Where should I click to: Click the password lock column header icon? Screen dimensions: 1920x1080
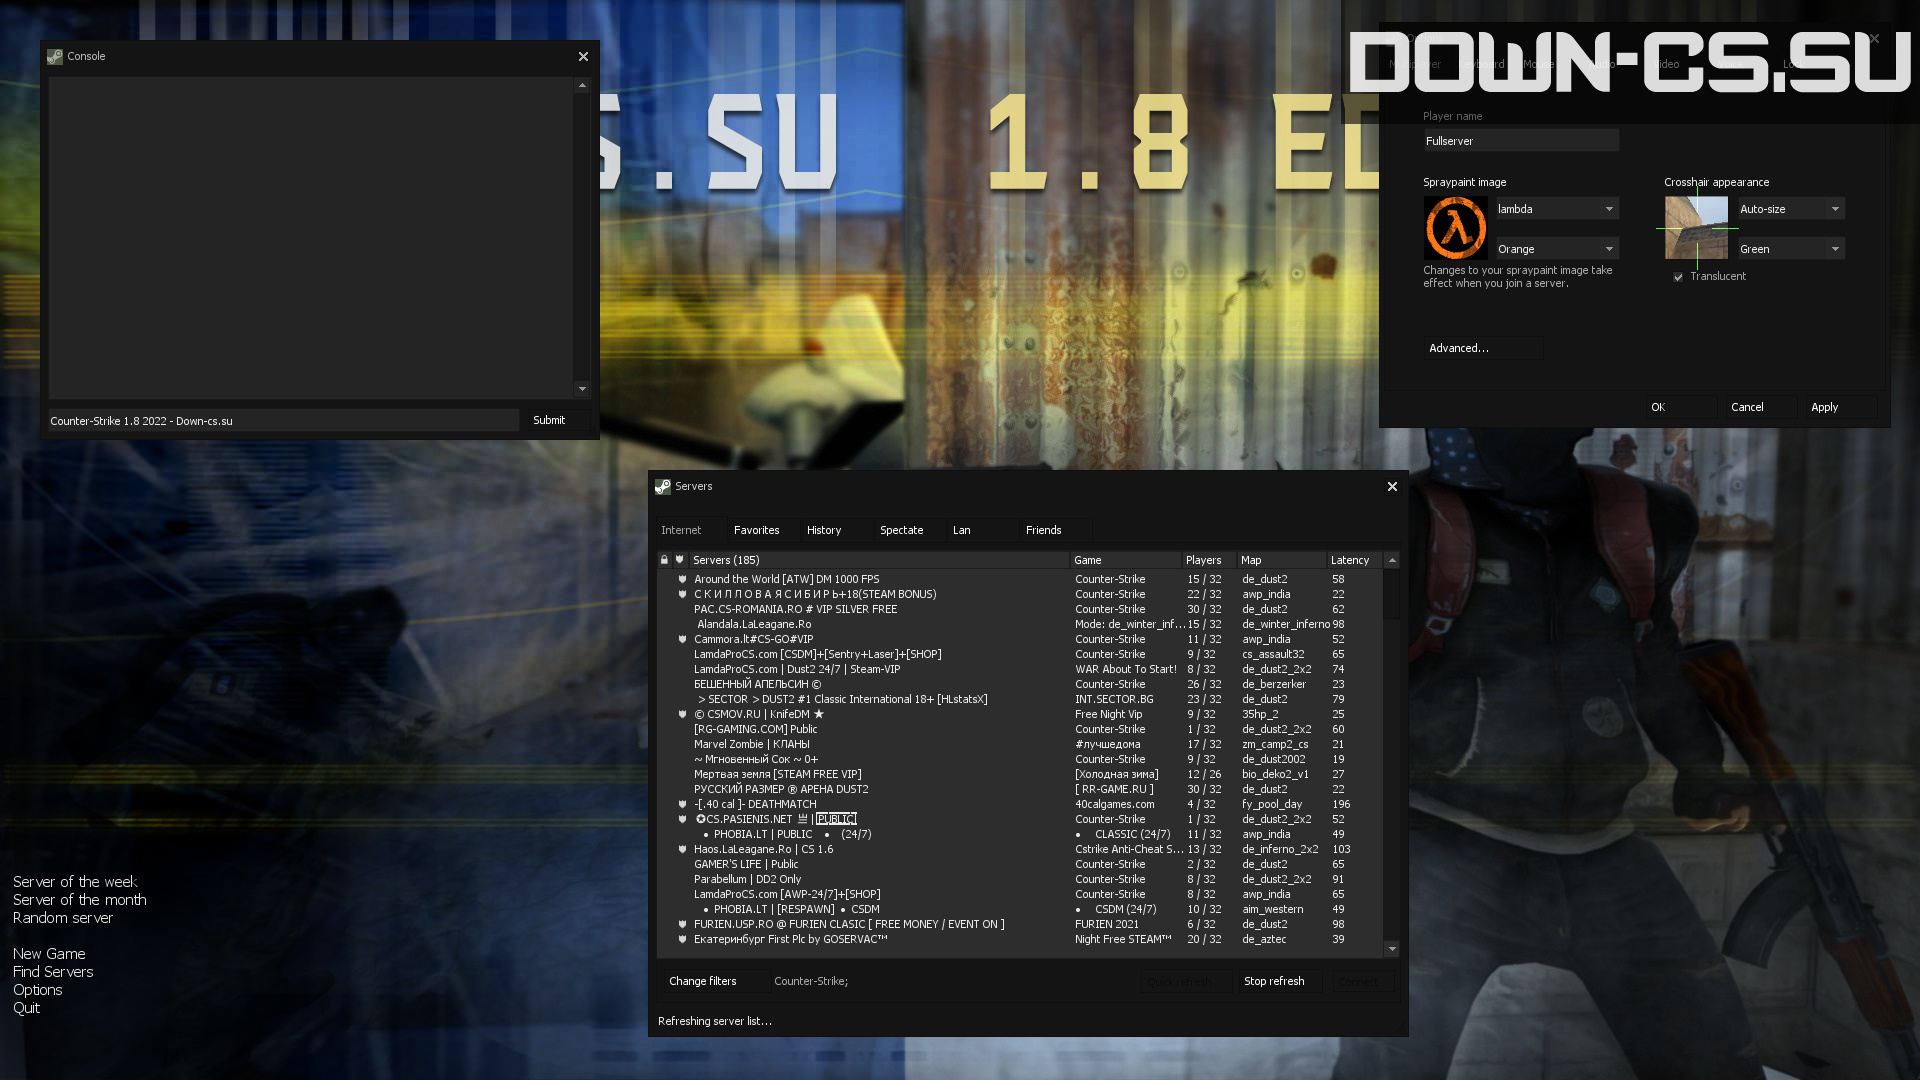pos(664,560)
